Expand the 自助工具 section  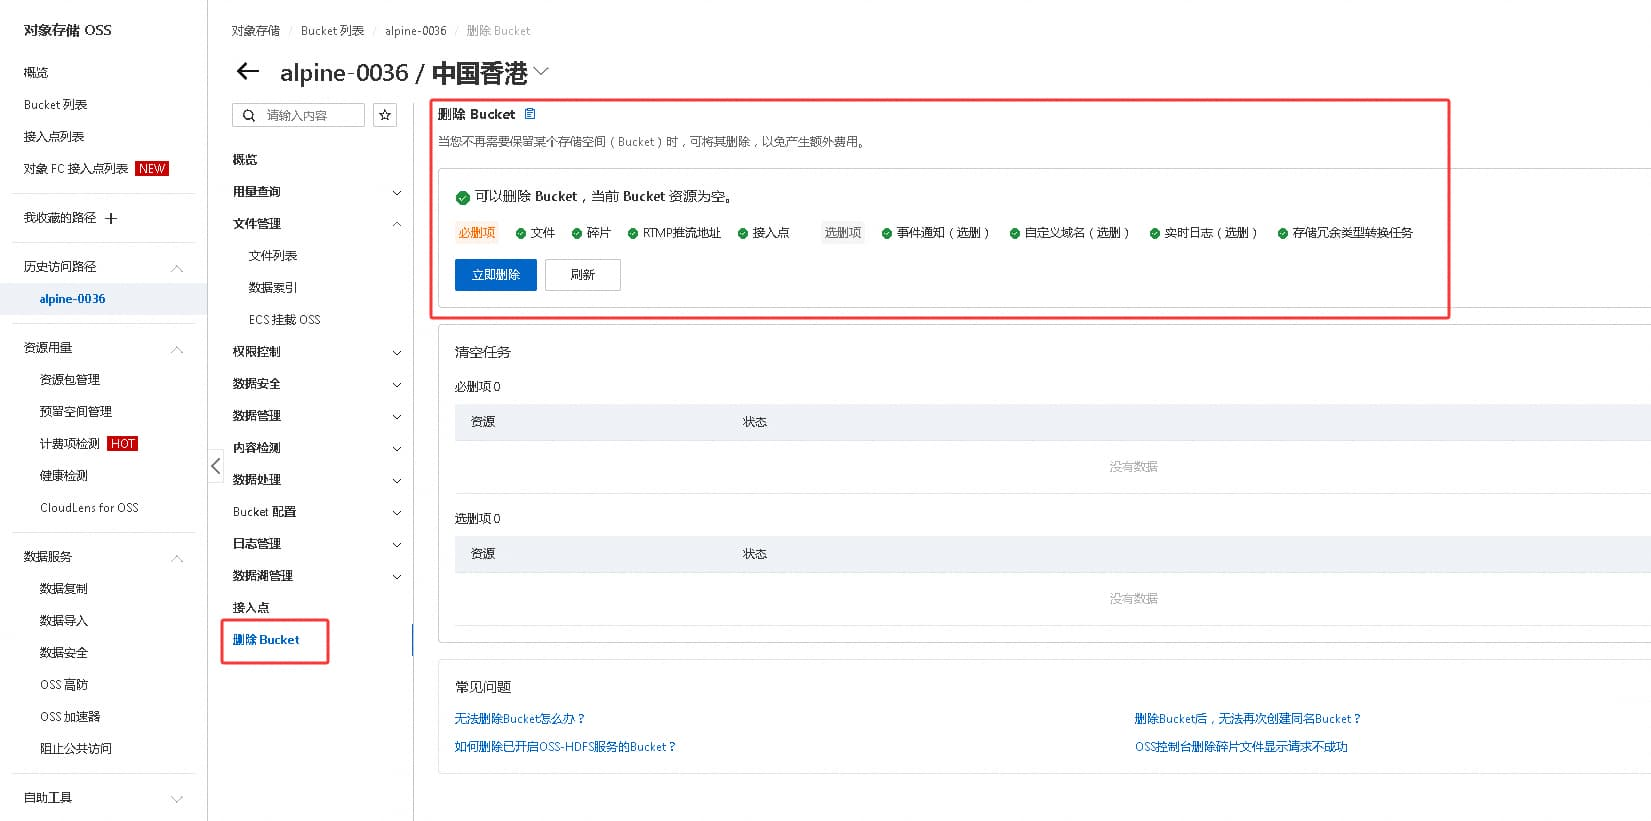point(177,798)
